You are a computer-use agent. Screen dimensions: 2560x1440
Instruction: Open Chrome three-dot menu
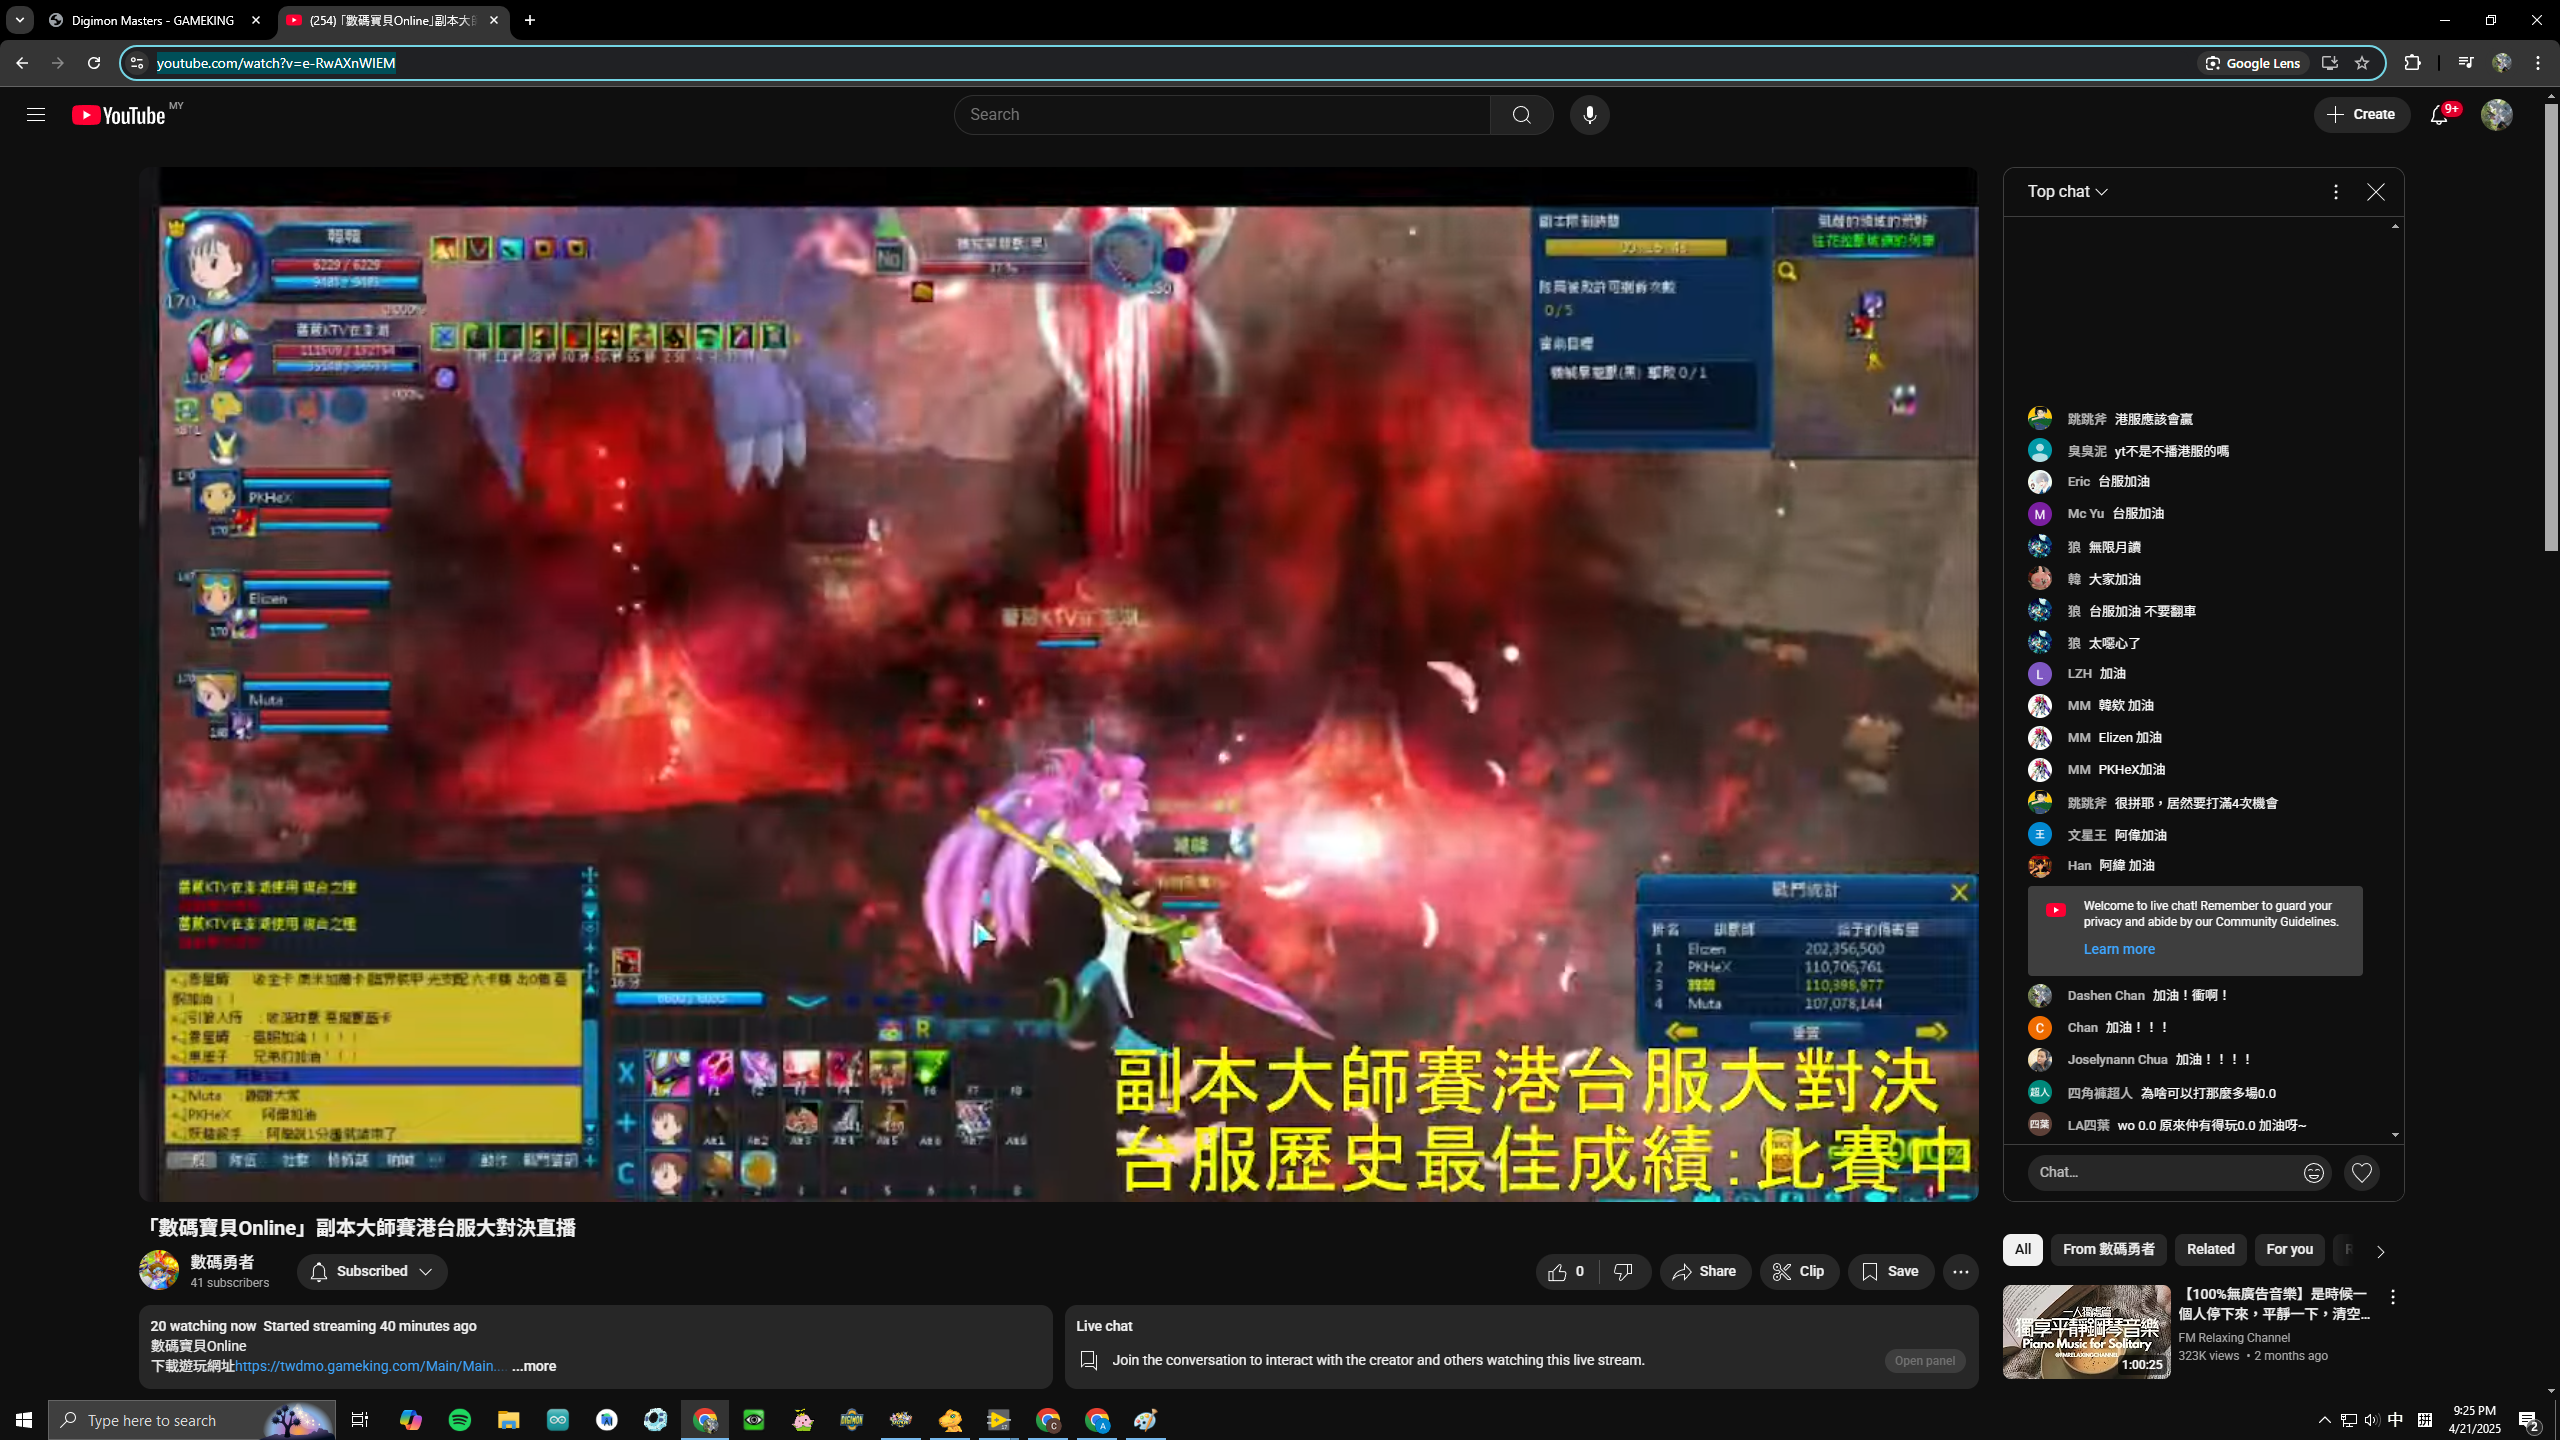(x=2538, y=63)
